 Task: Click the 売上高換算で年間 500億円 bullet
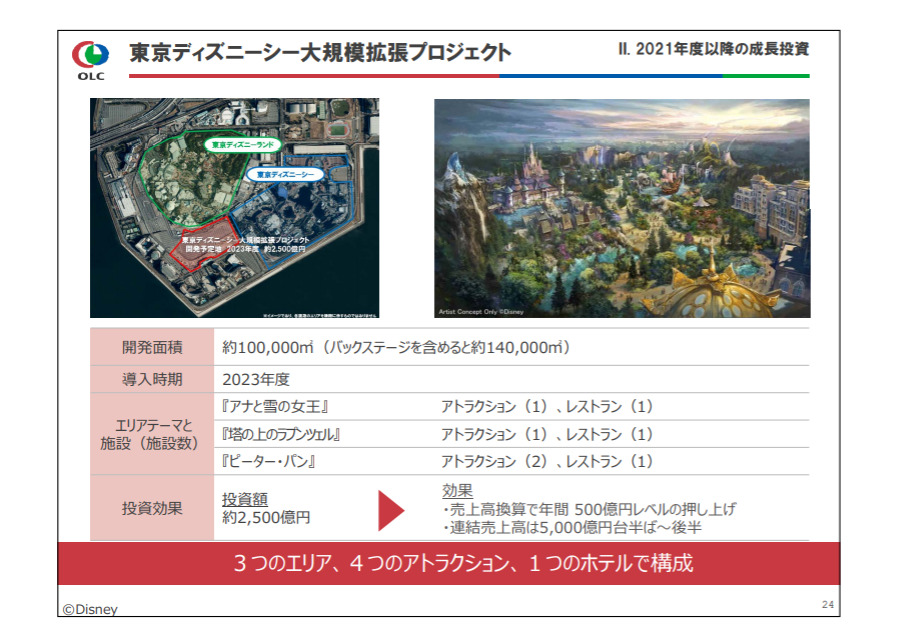589,509
